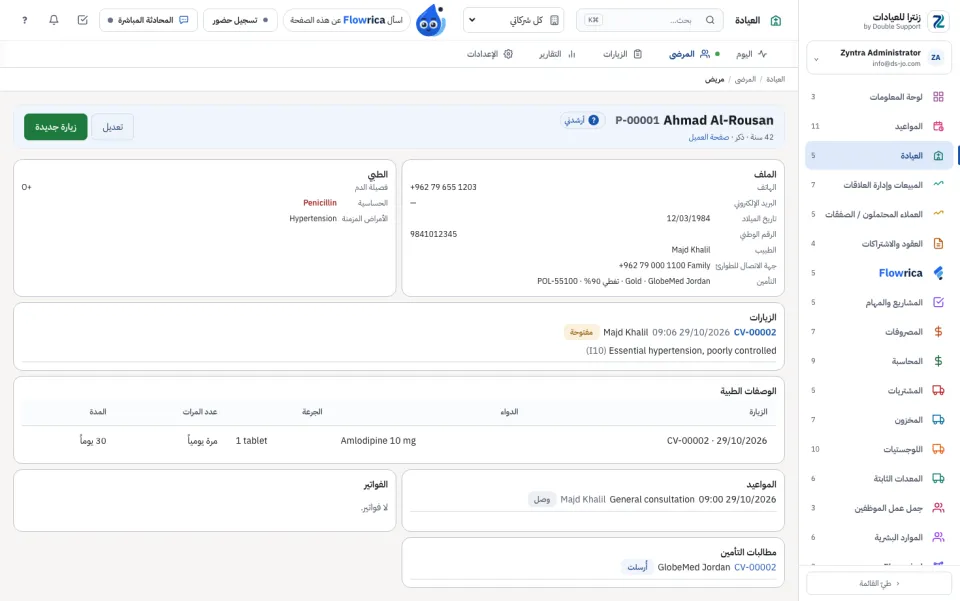960x601 pixels.
Task: Open contracts and subscriptions sidebar icon
Action: tap(938, 244)
